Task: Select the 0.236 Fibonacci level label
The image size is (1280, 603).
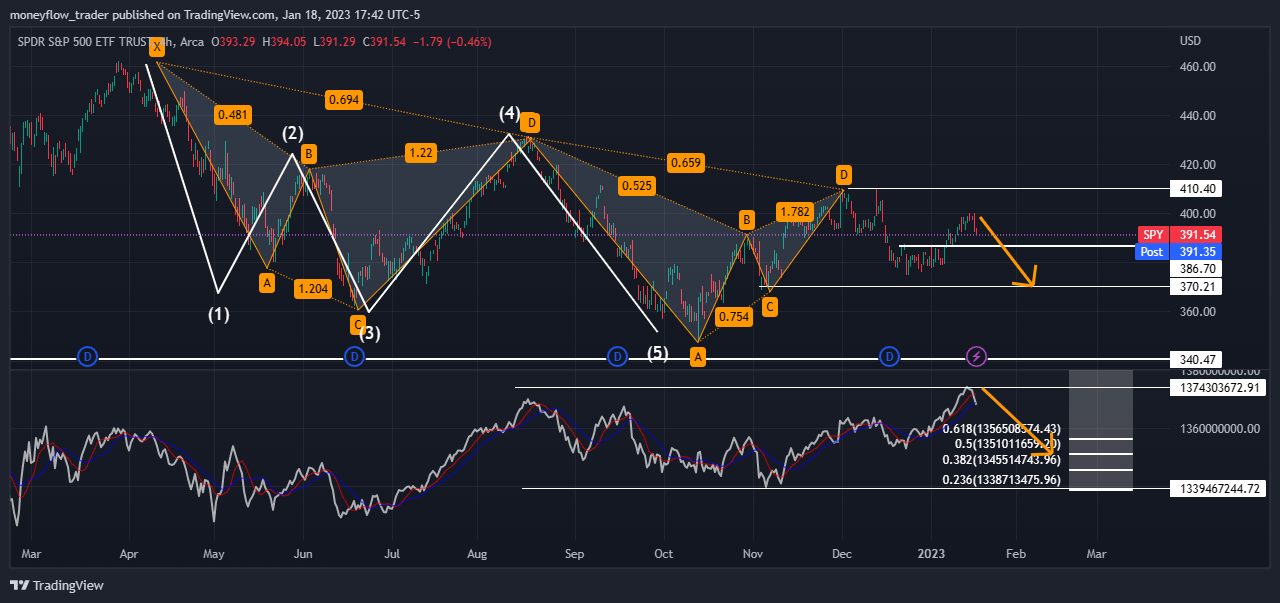Action: (x=1001, y=480)
